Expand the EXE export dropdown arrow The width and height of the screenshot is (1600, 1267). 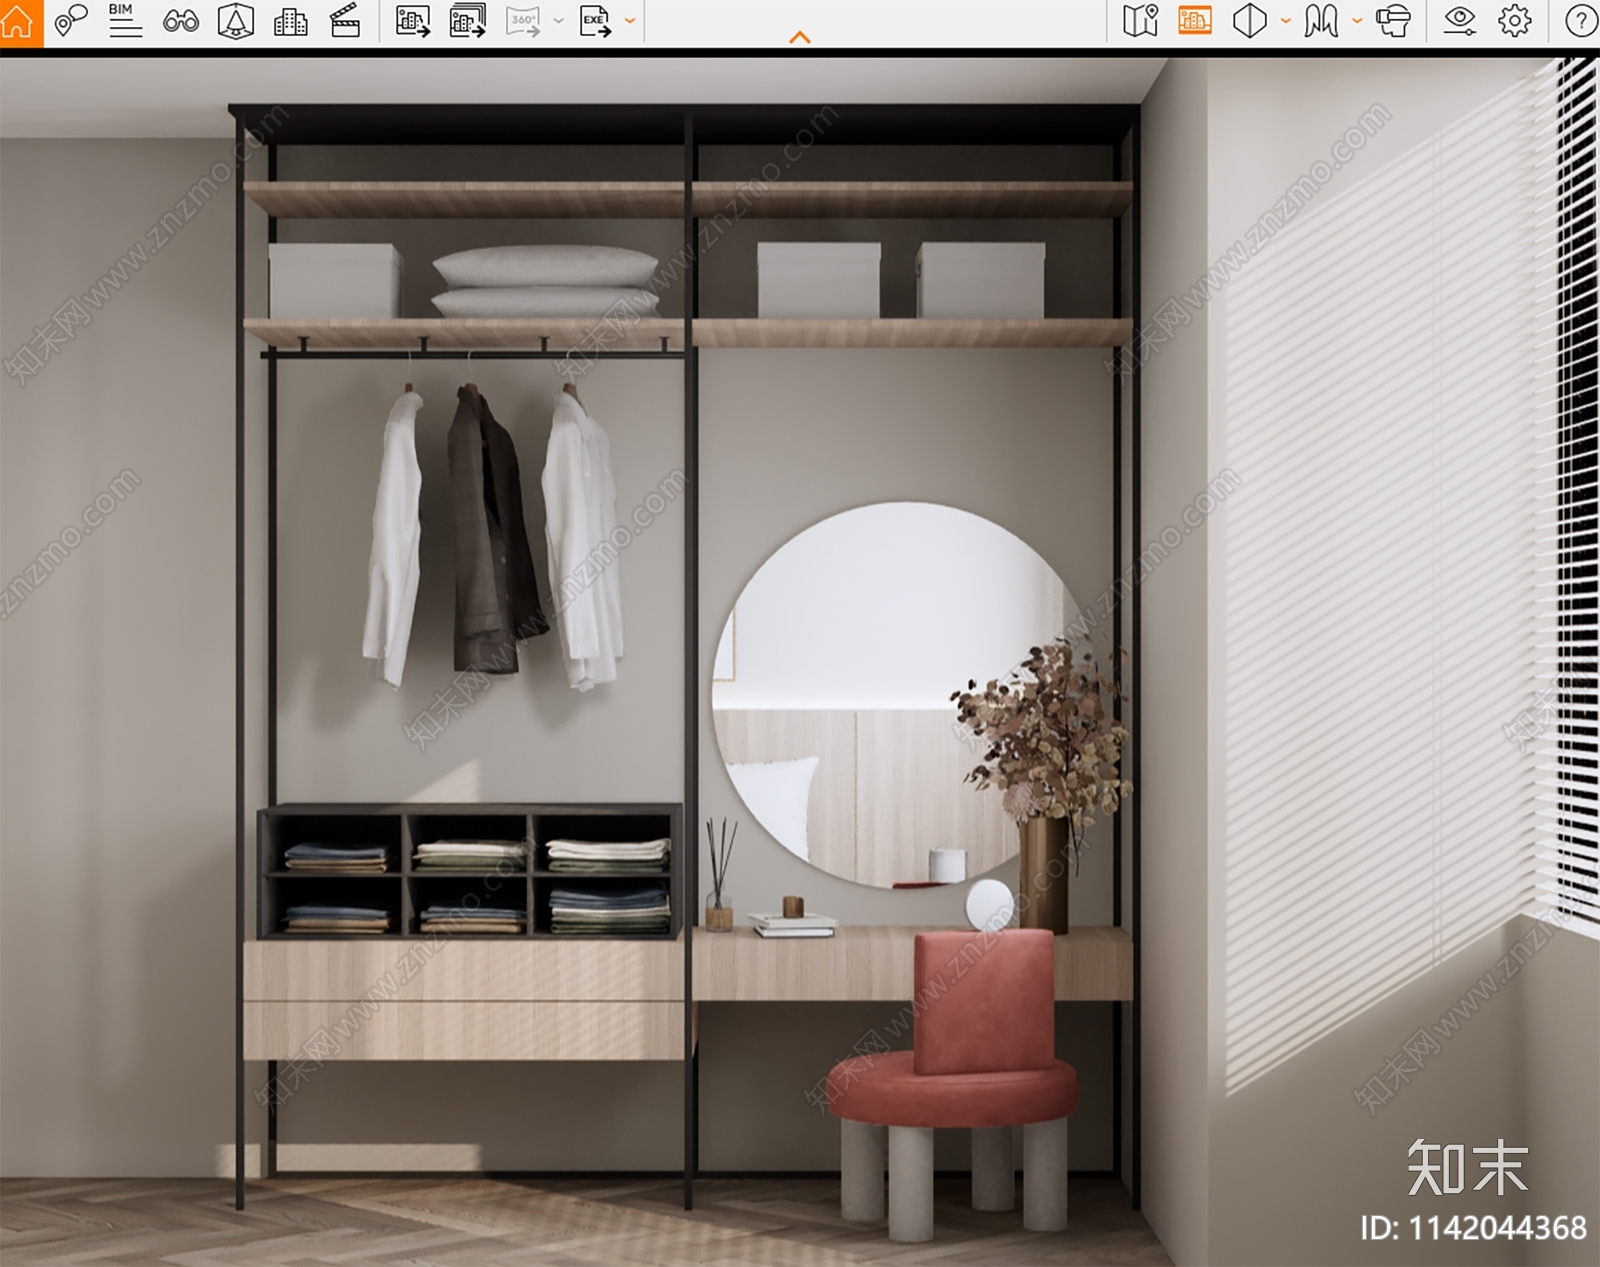point(630,21)
